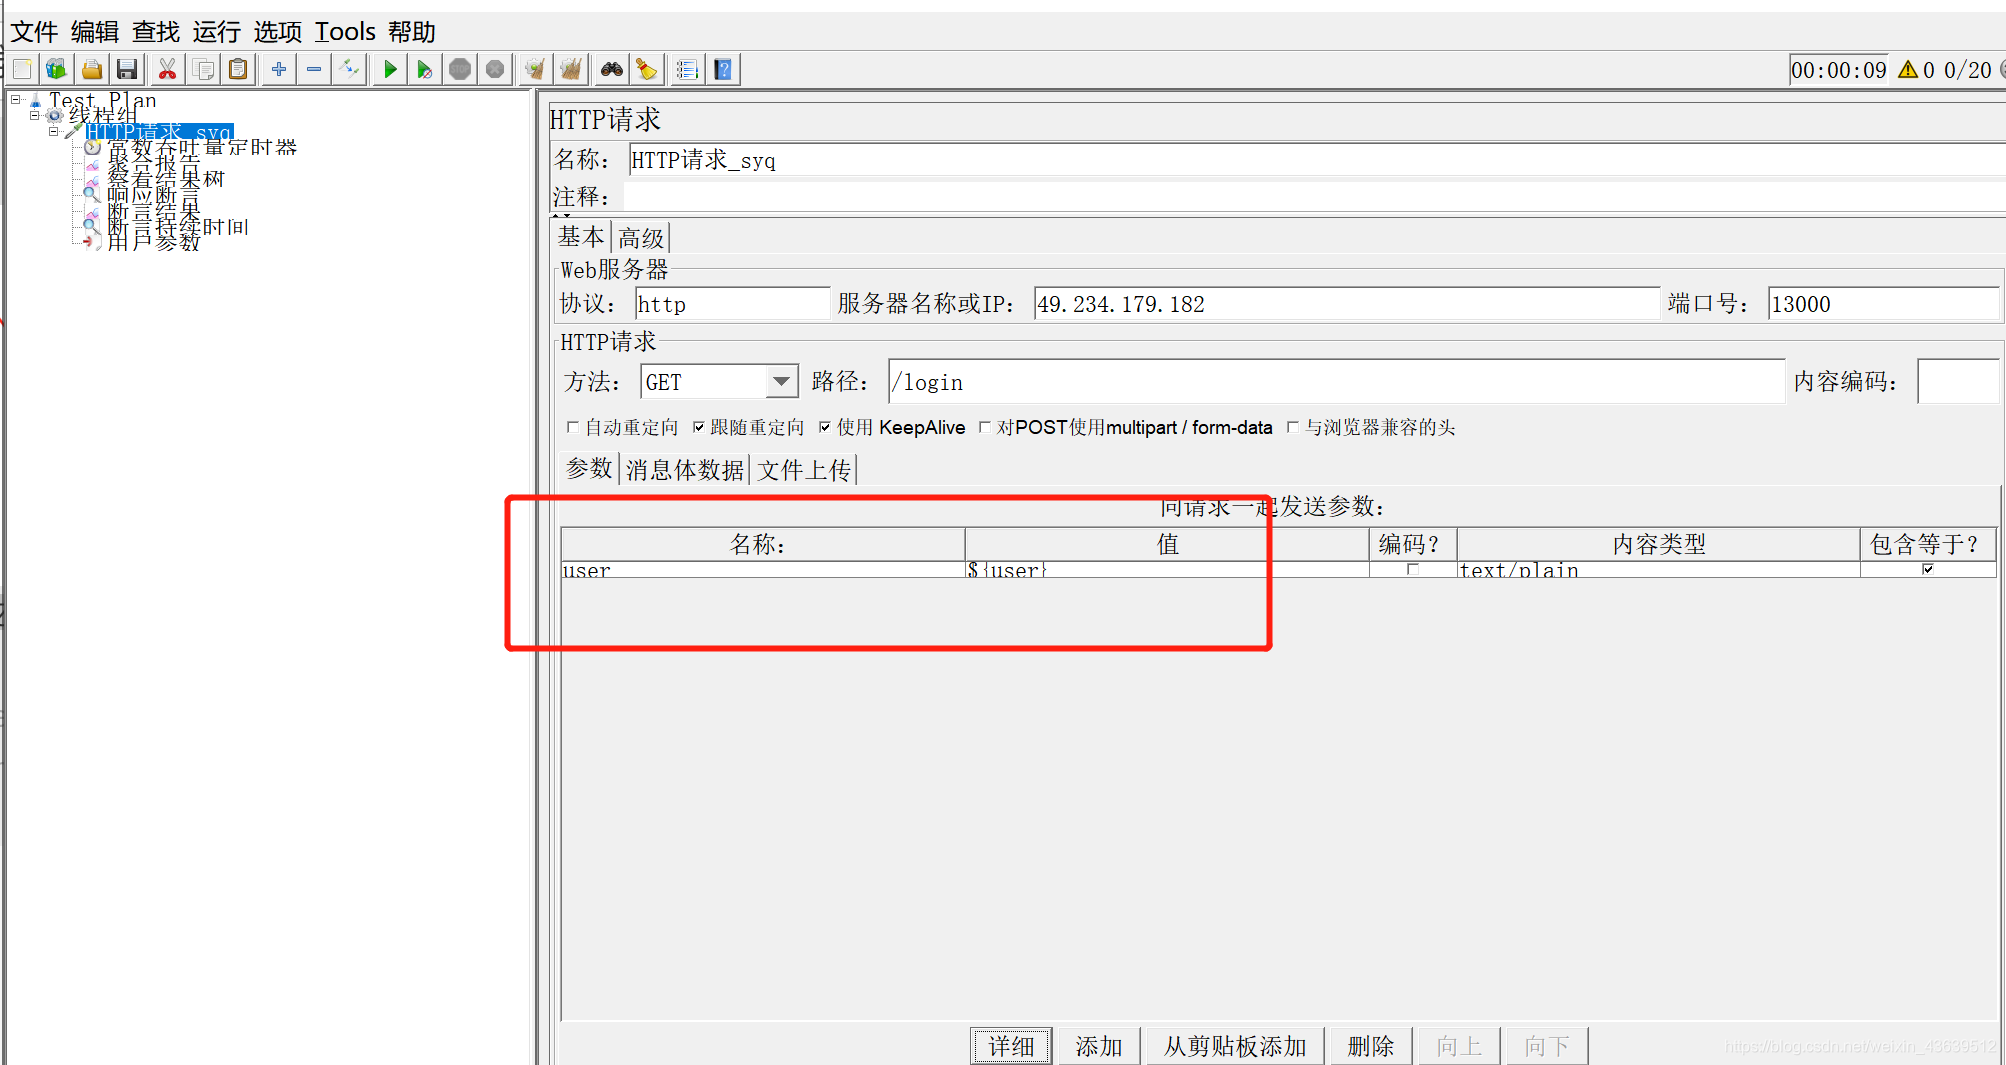Image resolution: width=2006 pixels, height=1065 pixels.
Task: Expand all nodes with plus icon
Action: [279, 69]
